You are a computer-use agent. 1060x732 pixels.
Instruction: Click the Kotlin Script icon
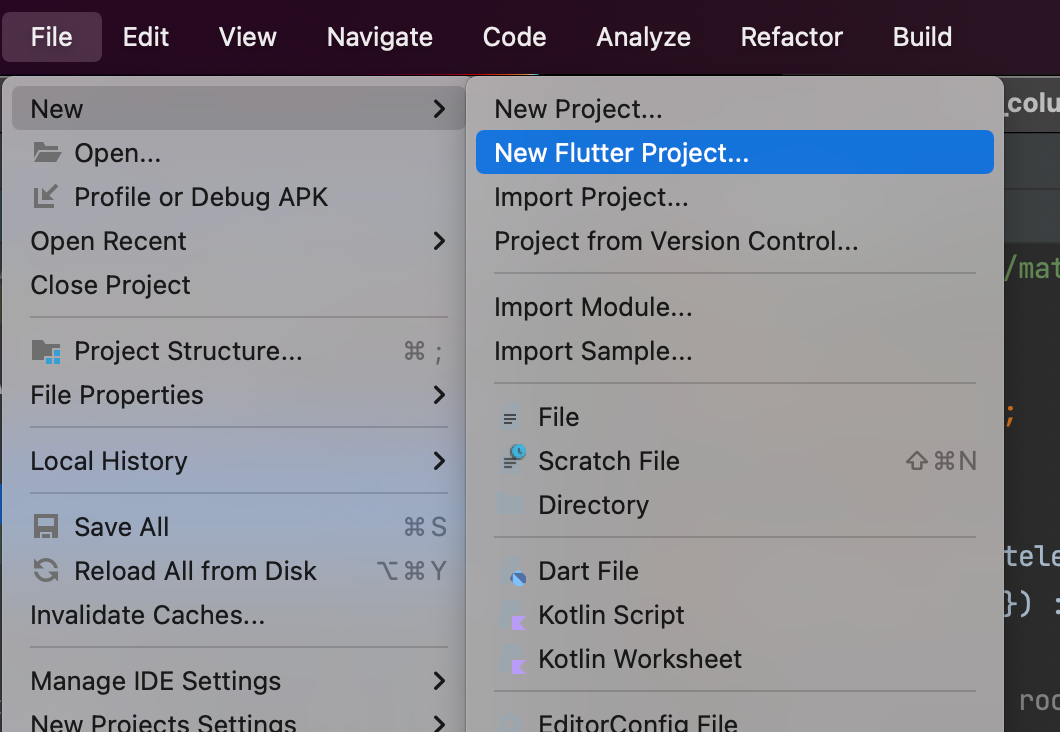tap(514, 616)
